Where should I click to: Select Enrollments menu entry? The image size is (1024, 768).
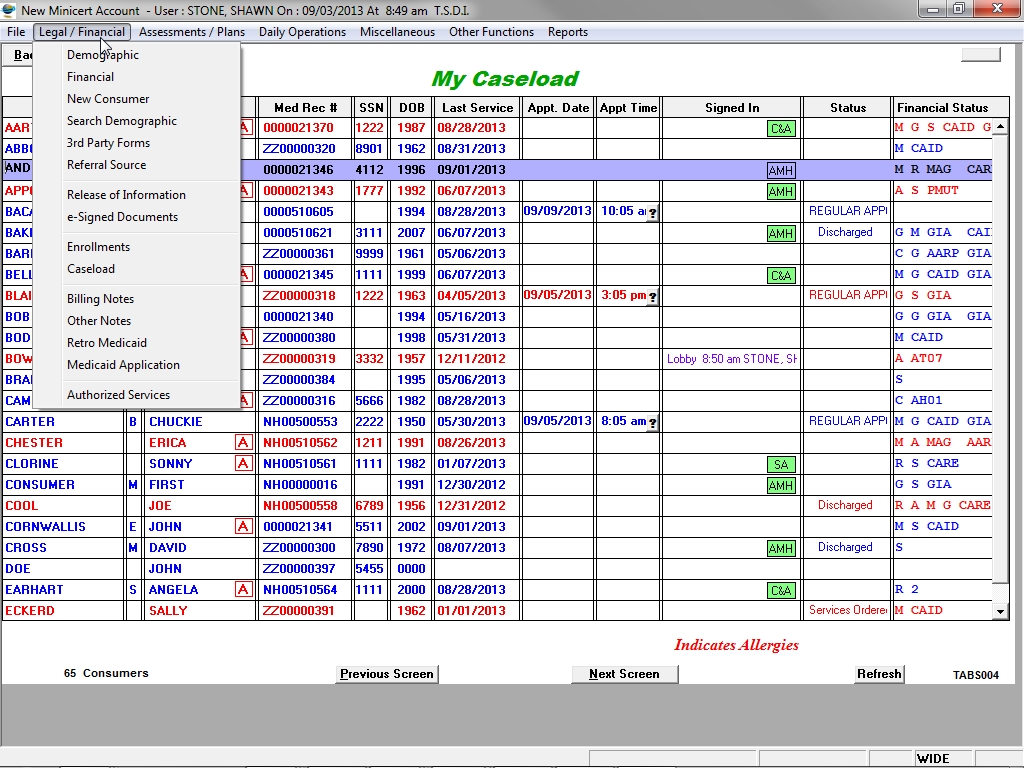pyautogui.click(x=98, y=247)
